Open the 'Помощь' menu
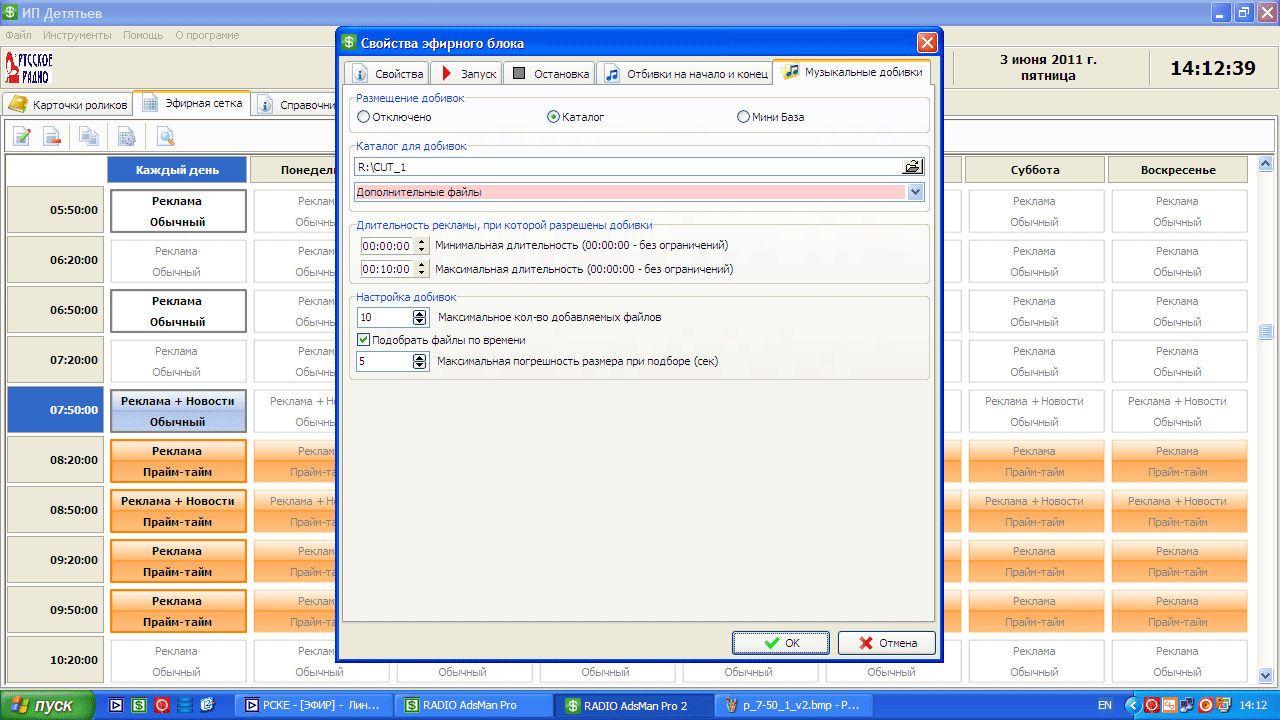The height and width of the screenshot is (720, 1280). tap(143, 35)
